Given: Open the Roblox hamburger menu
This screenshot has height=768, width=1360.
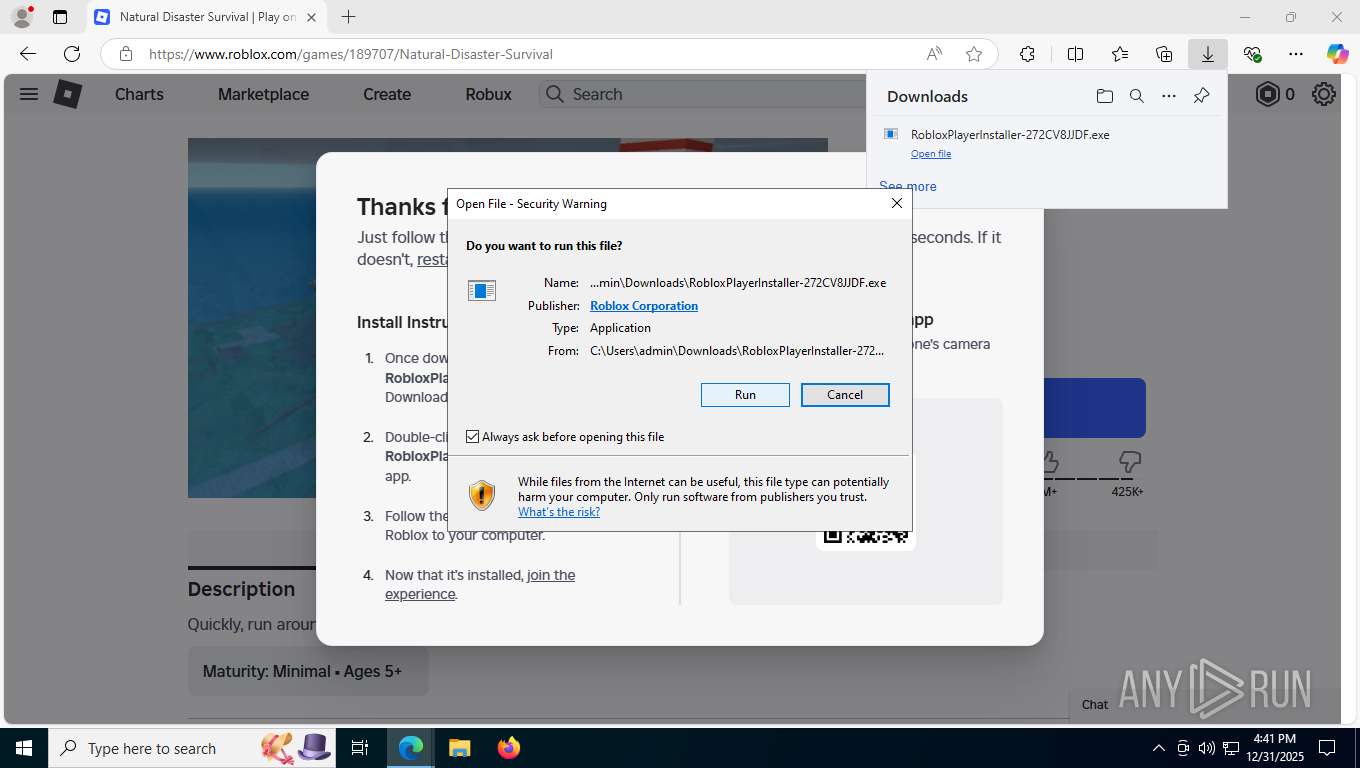Looking at the screenshot, I should (29, 94).
